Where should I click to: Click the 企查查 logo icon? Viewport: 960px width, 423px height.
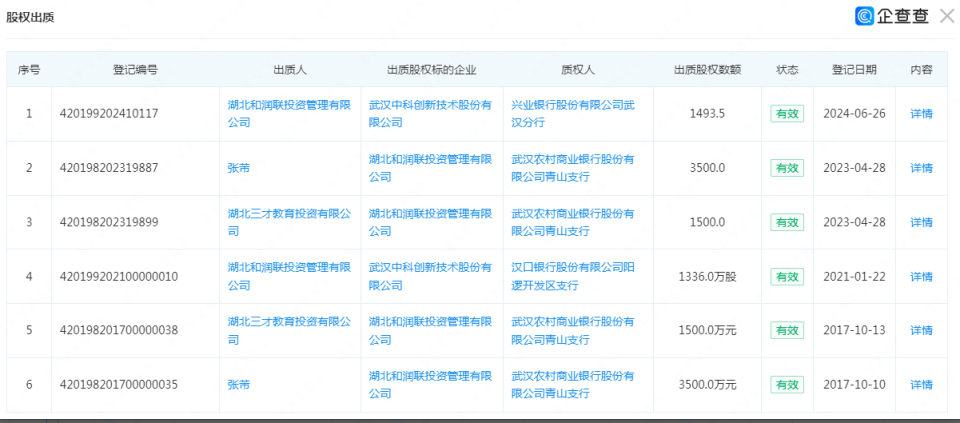click(865, 16)
